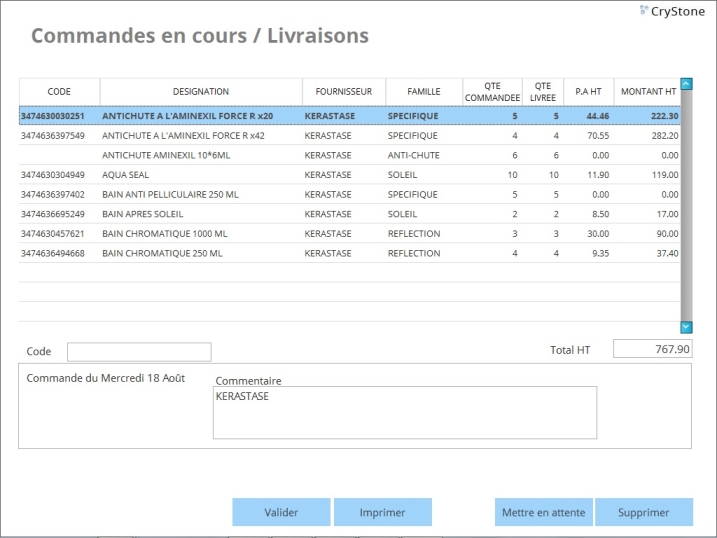Click amount 222.30 in MONTANT HT
Image resolution: width=717 pixels, height=538 pixels.
click(665, 116)
